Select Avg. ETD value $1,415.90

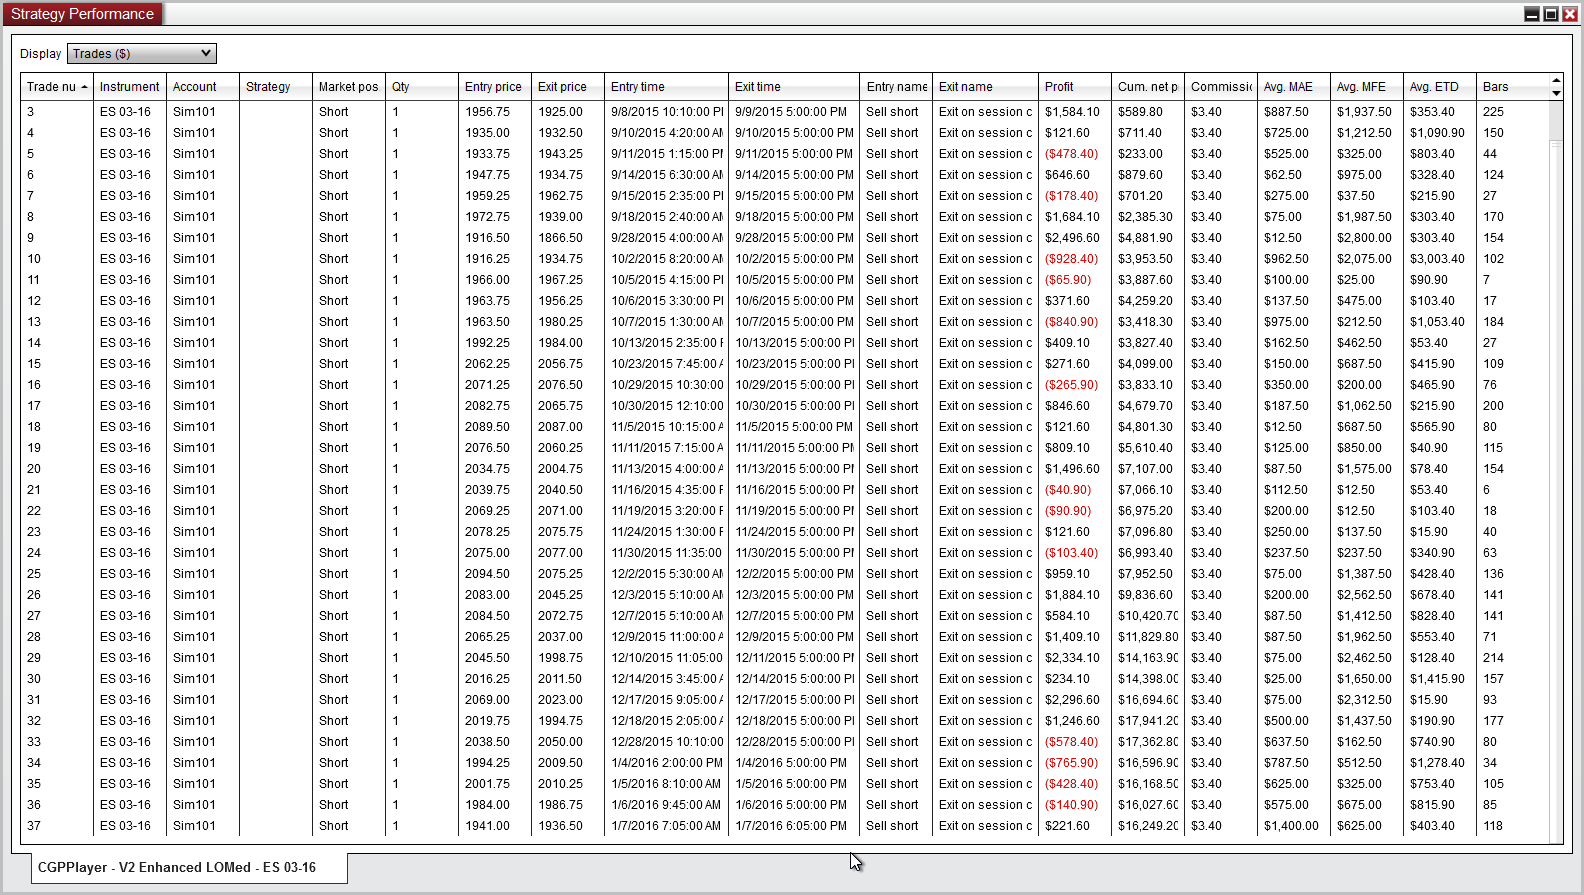1437,679
